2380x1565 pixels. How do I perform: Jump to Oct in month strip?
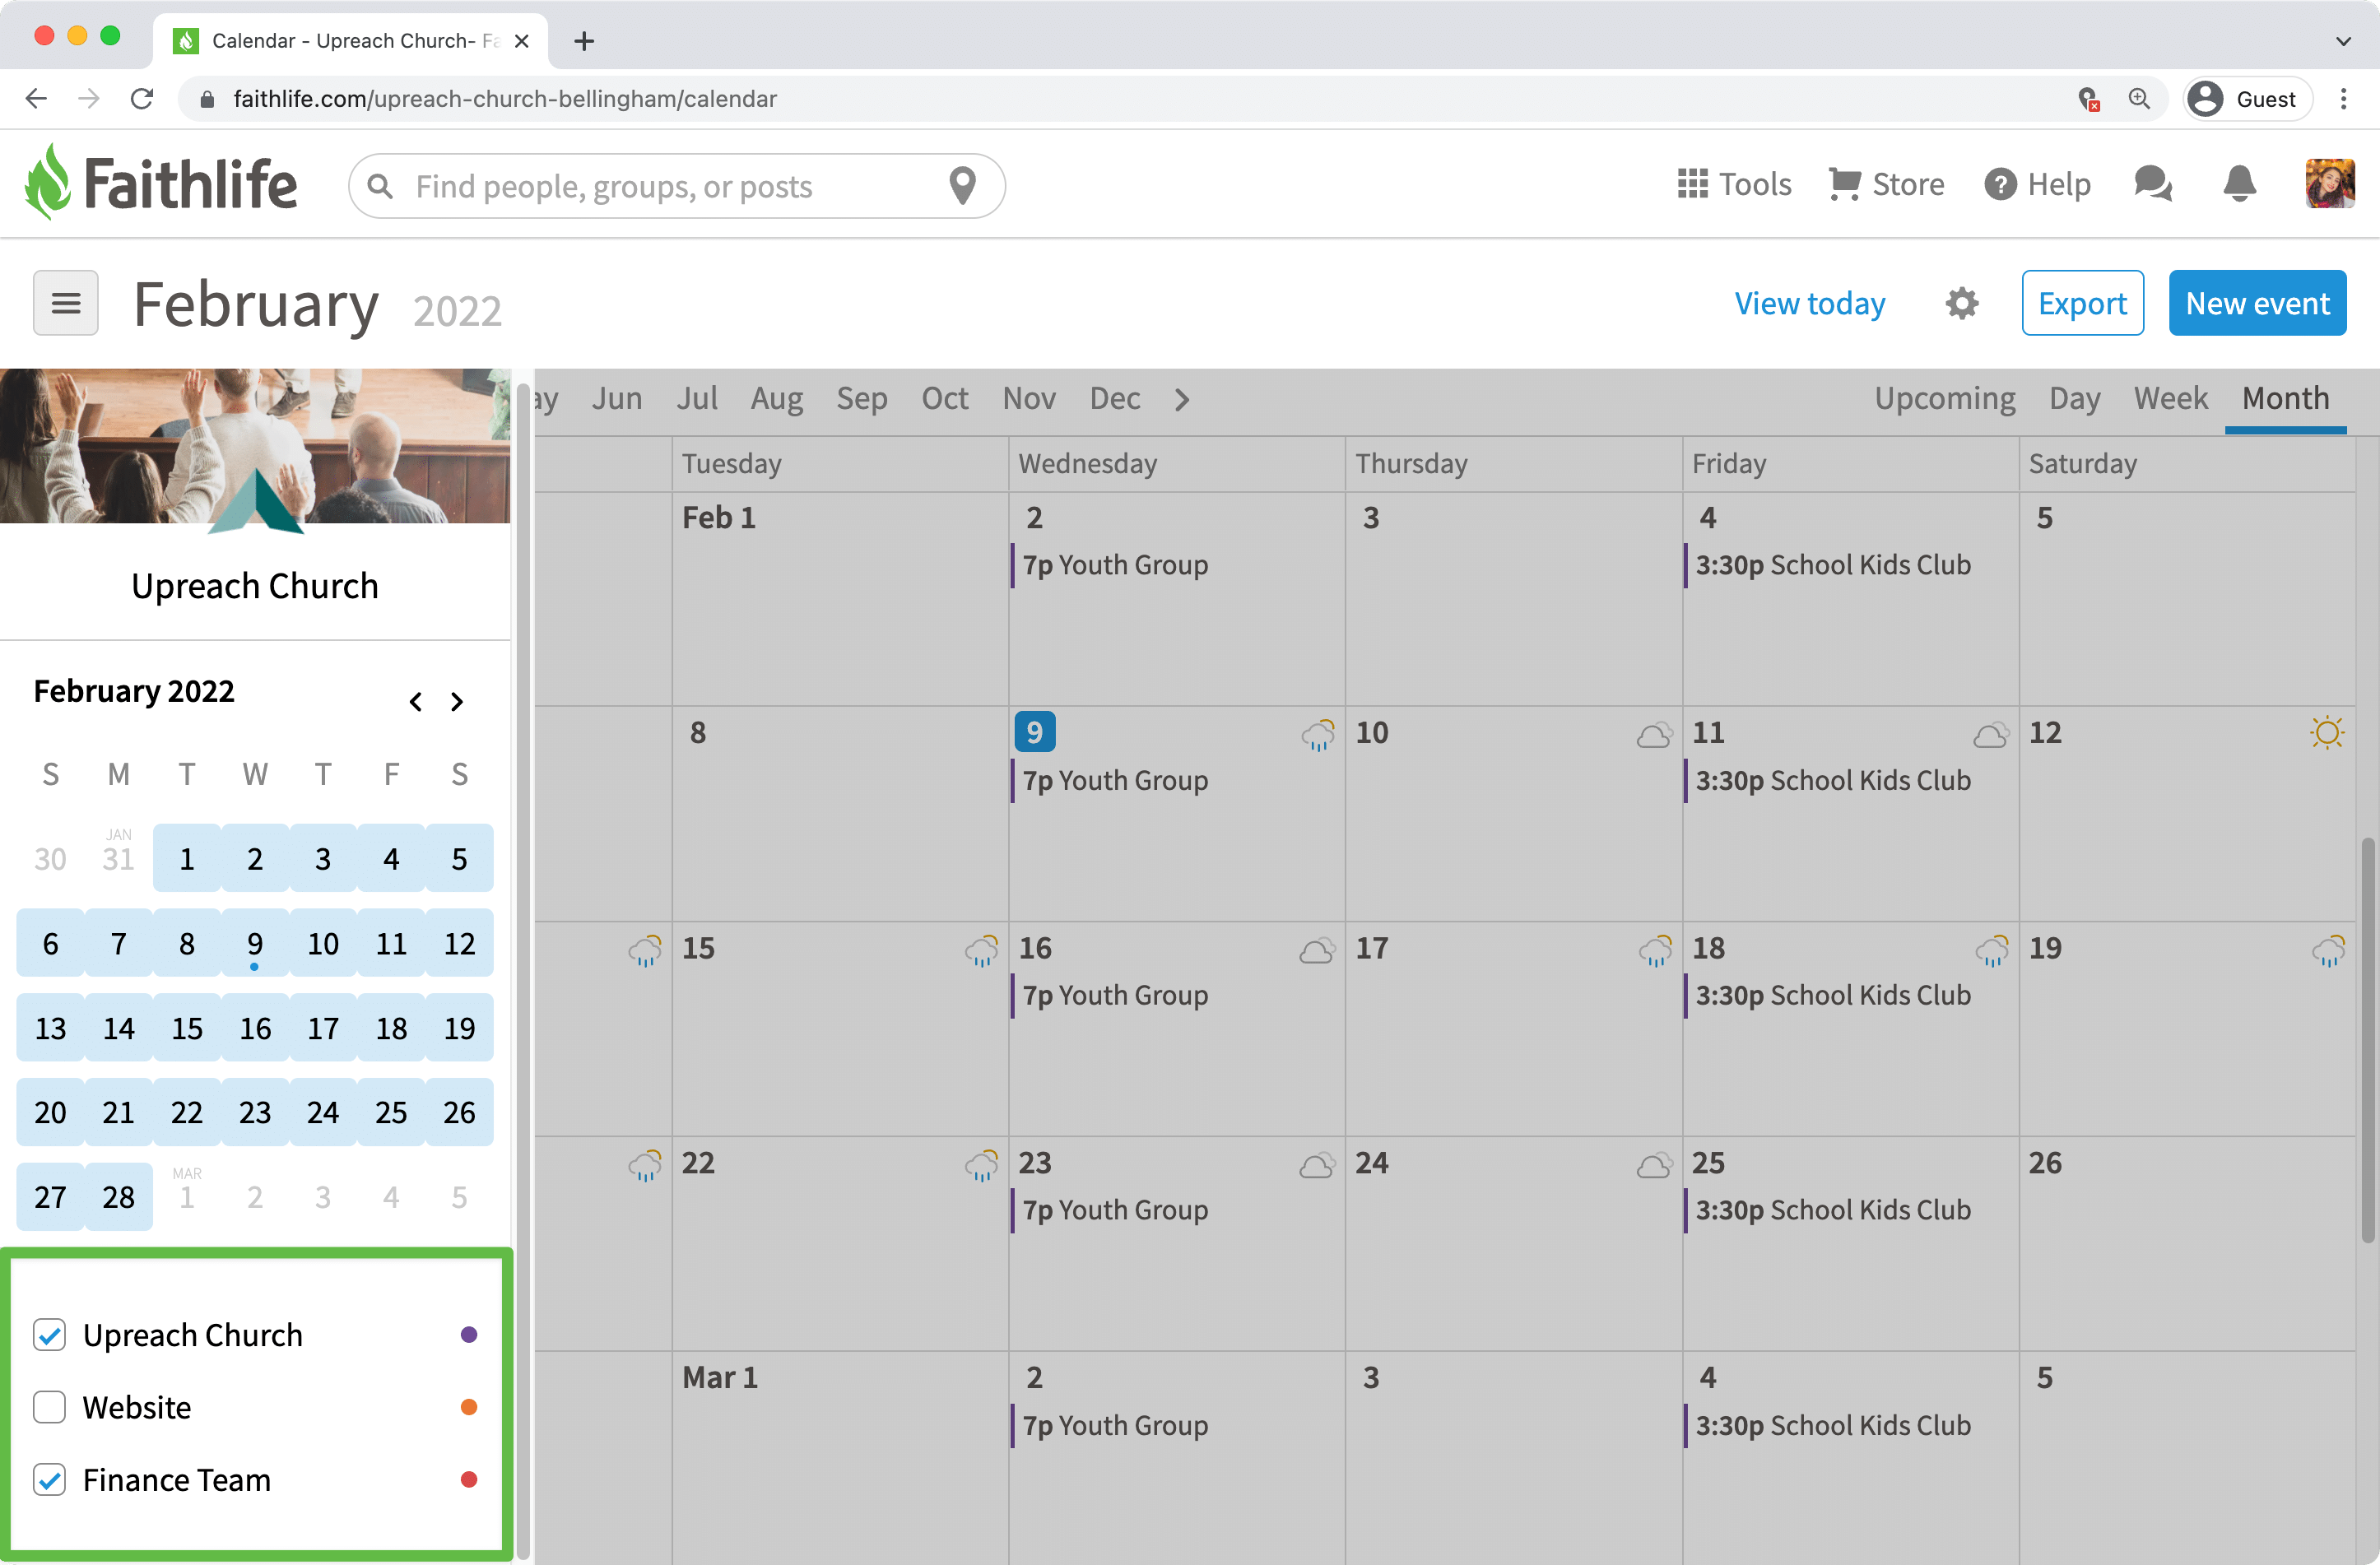tap(944, 398)
